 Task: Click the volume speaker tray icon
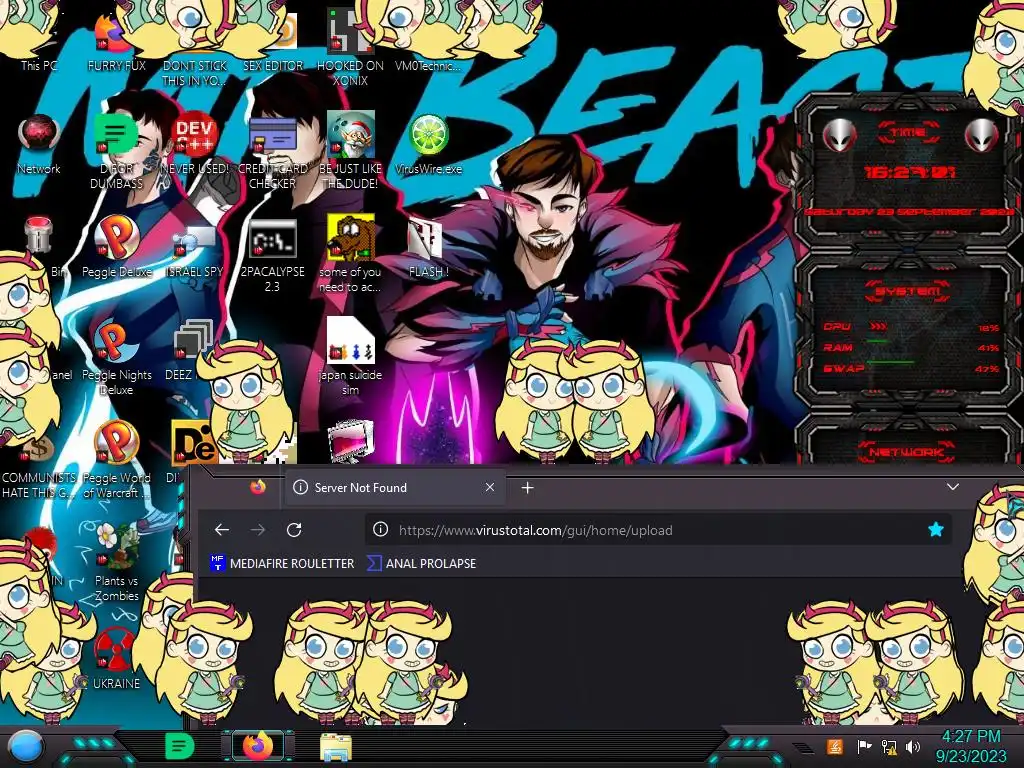tap(913, 746)
